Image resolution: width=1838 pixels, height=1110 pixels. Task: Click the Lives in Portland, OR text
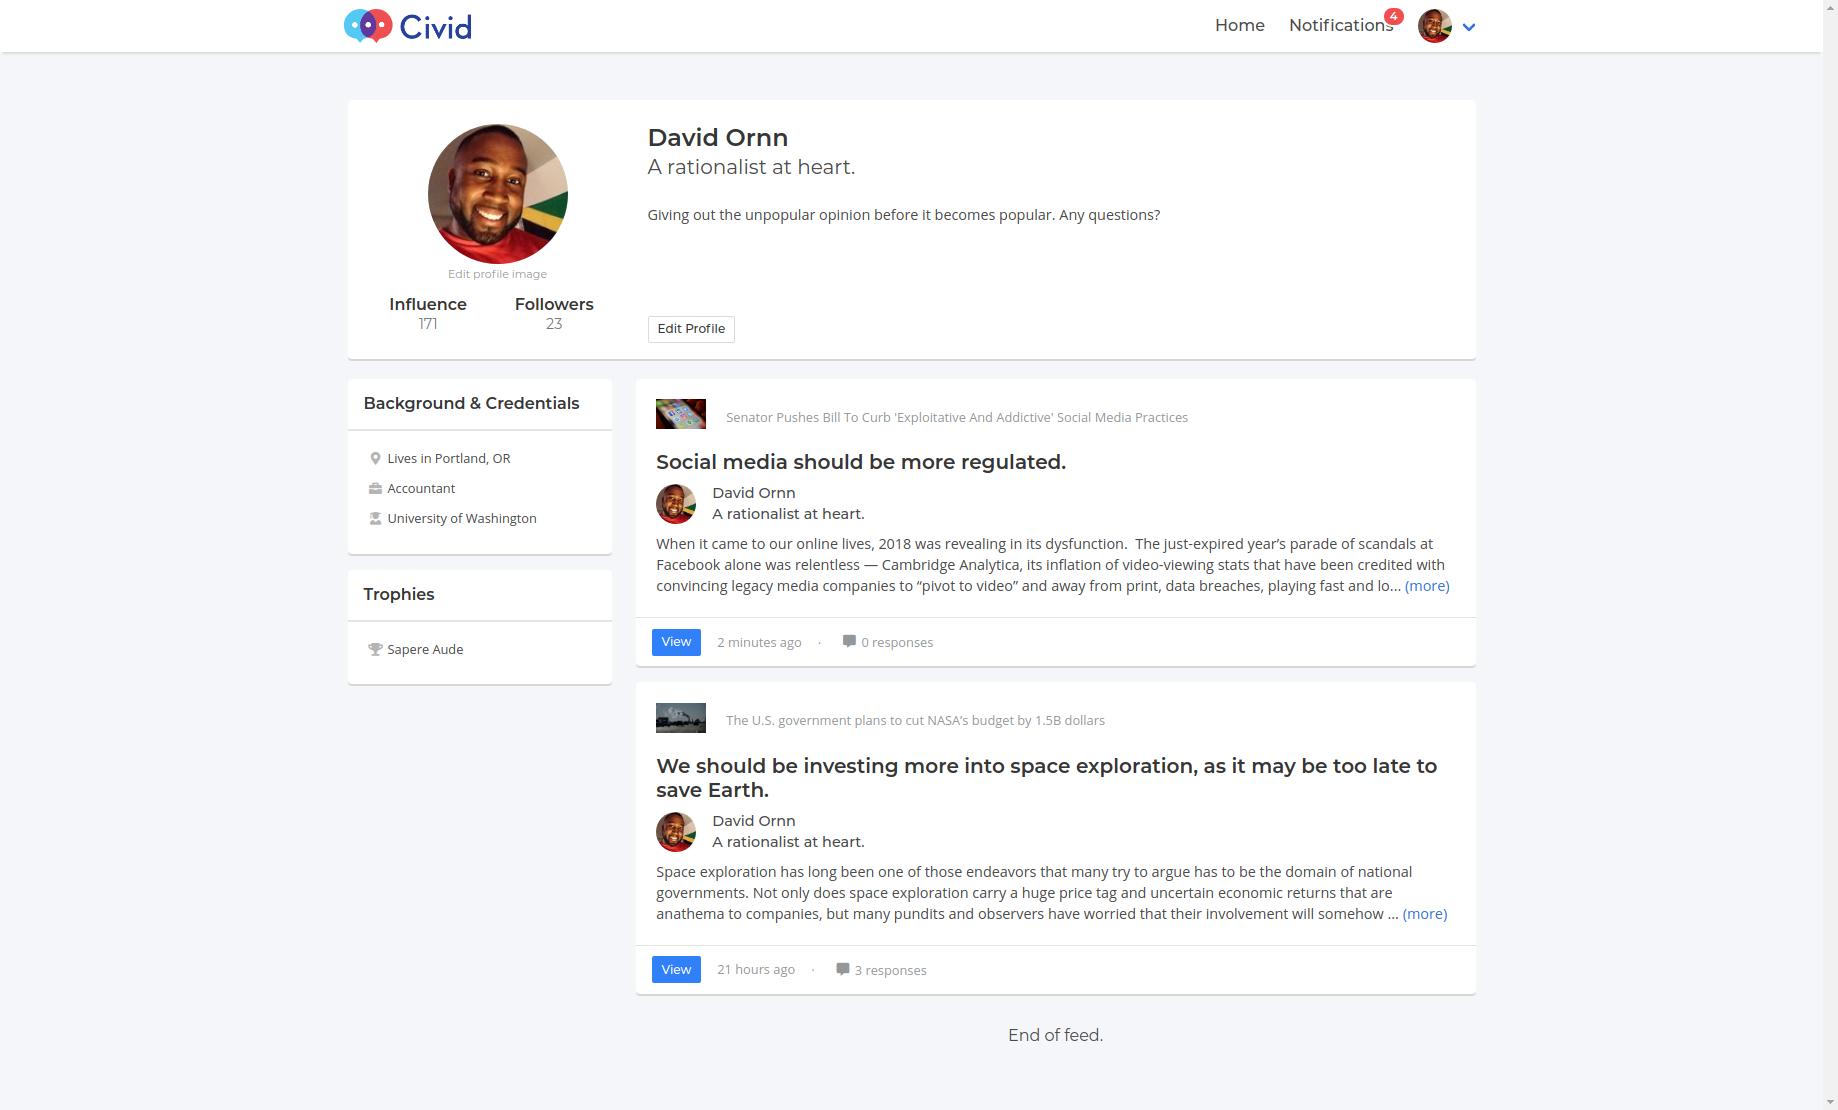point(449,459)
